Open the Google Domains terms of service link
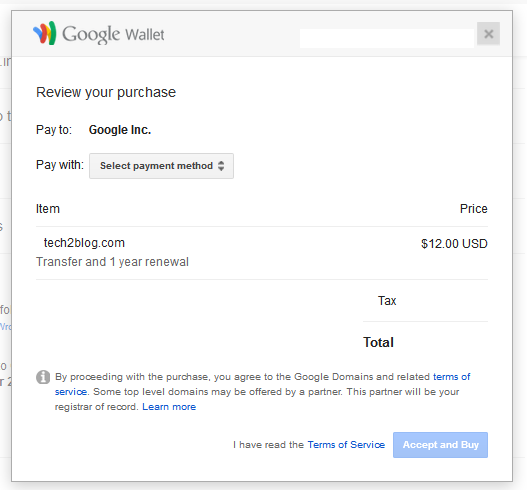The width and height of the screenshot is (527, 490). point(451,377)
